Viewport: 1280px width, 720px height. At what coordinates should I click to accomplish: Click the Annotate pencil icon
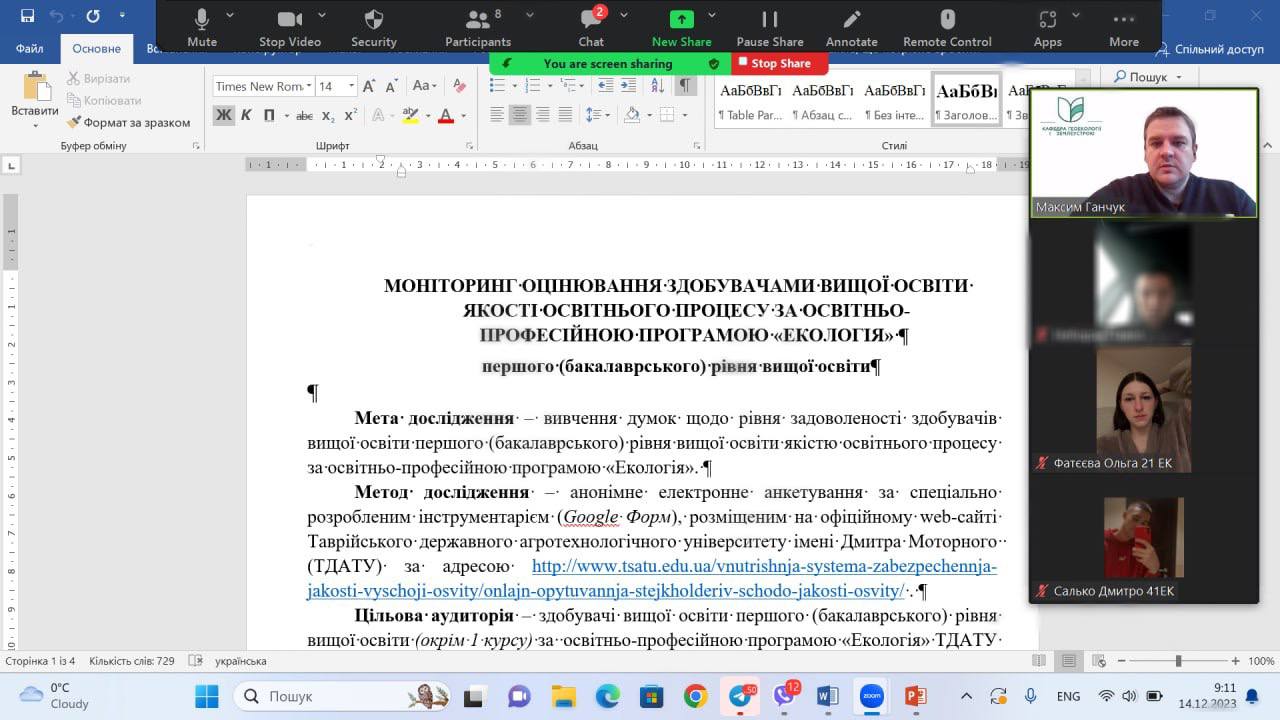click(x=851, y=20)
